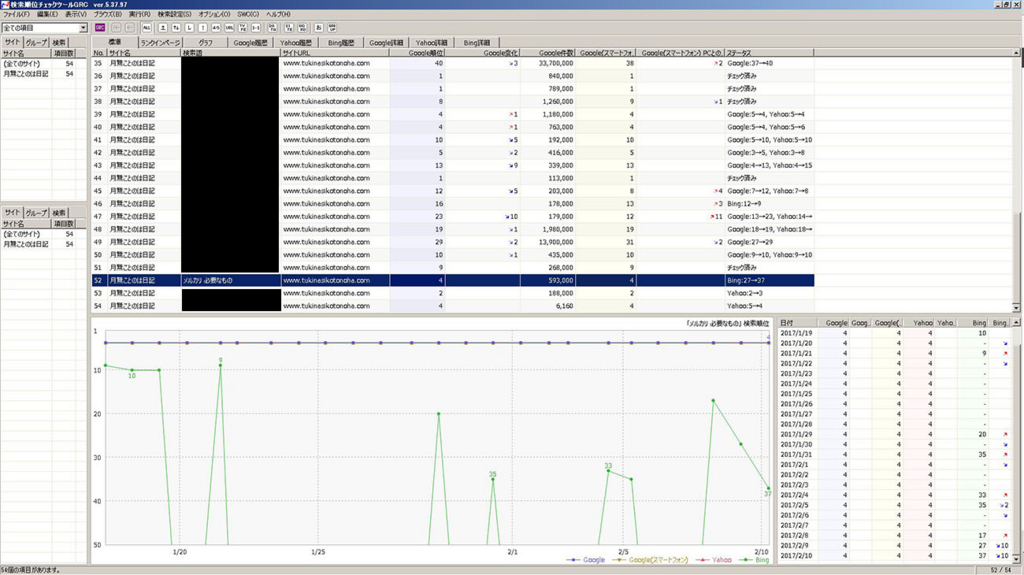
Task: Click the Google legend entry under the graph
Action: 586,560
